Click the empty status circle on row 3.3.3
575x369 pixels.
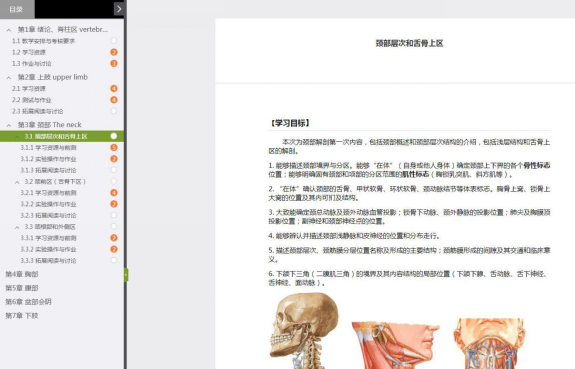[x=114, y=260]
